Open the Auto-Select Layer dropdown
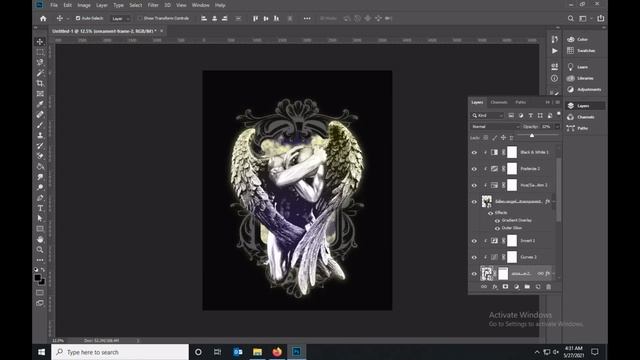 (x=120, y=18)
